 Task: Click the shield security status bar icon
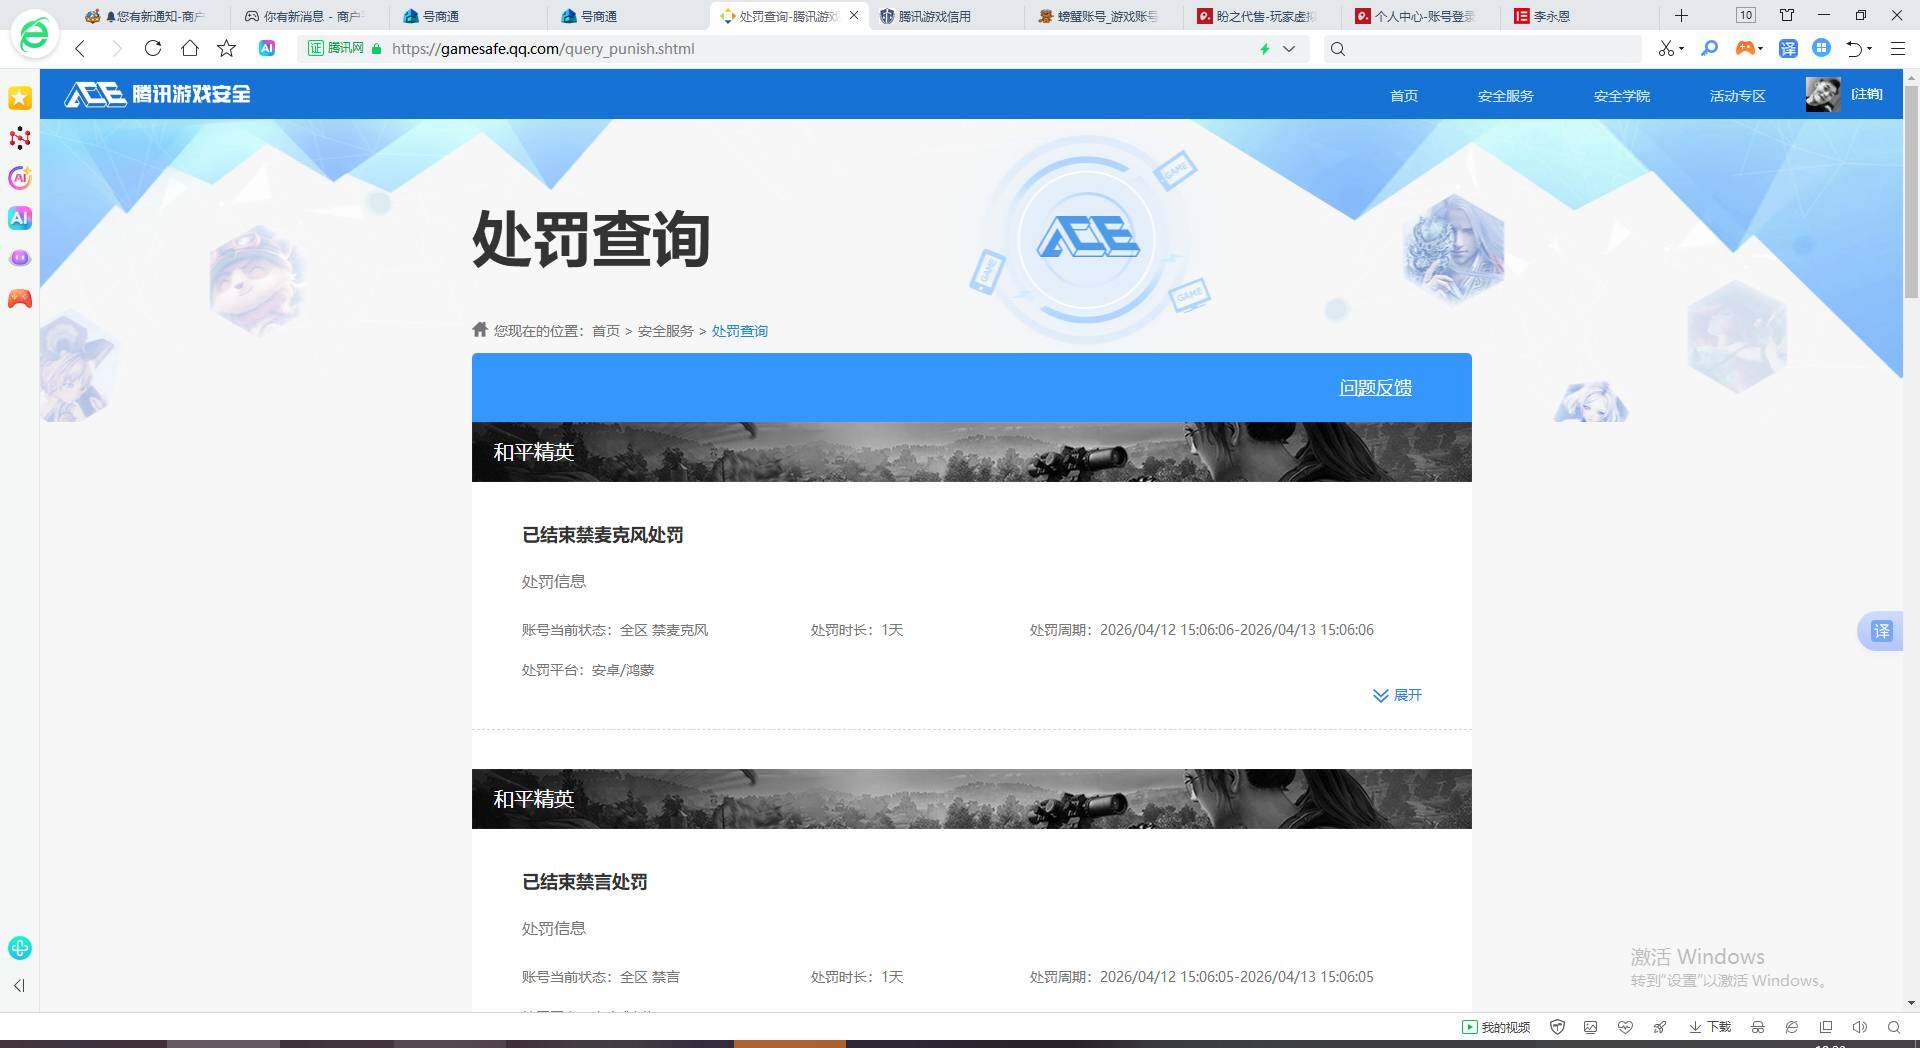(1557, 1027)
